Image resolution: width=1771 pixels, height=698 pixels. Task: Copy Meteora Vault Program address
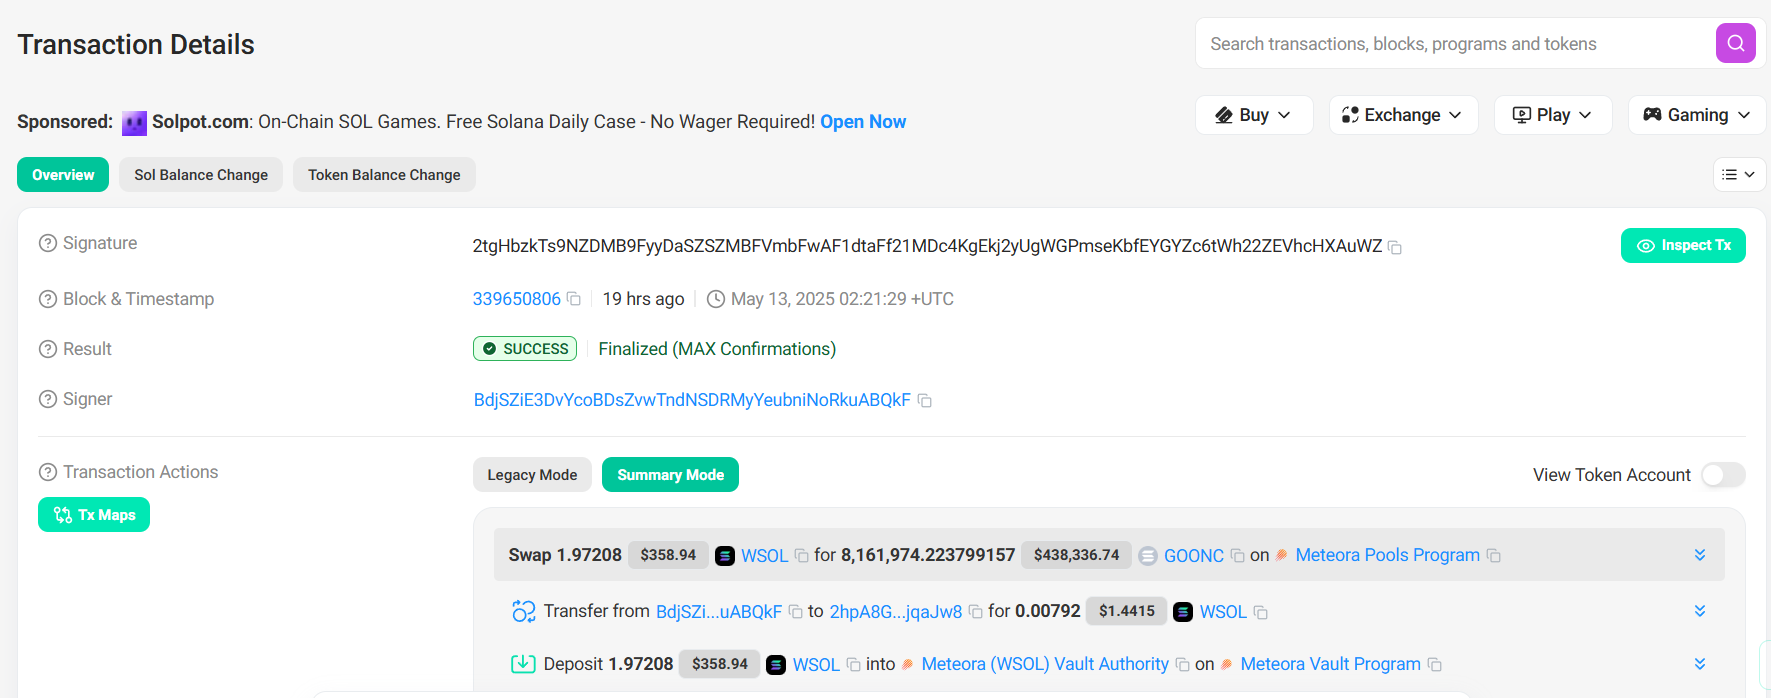(1435, 665)
